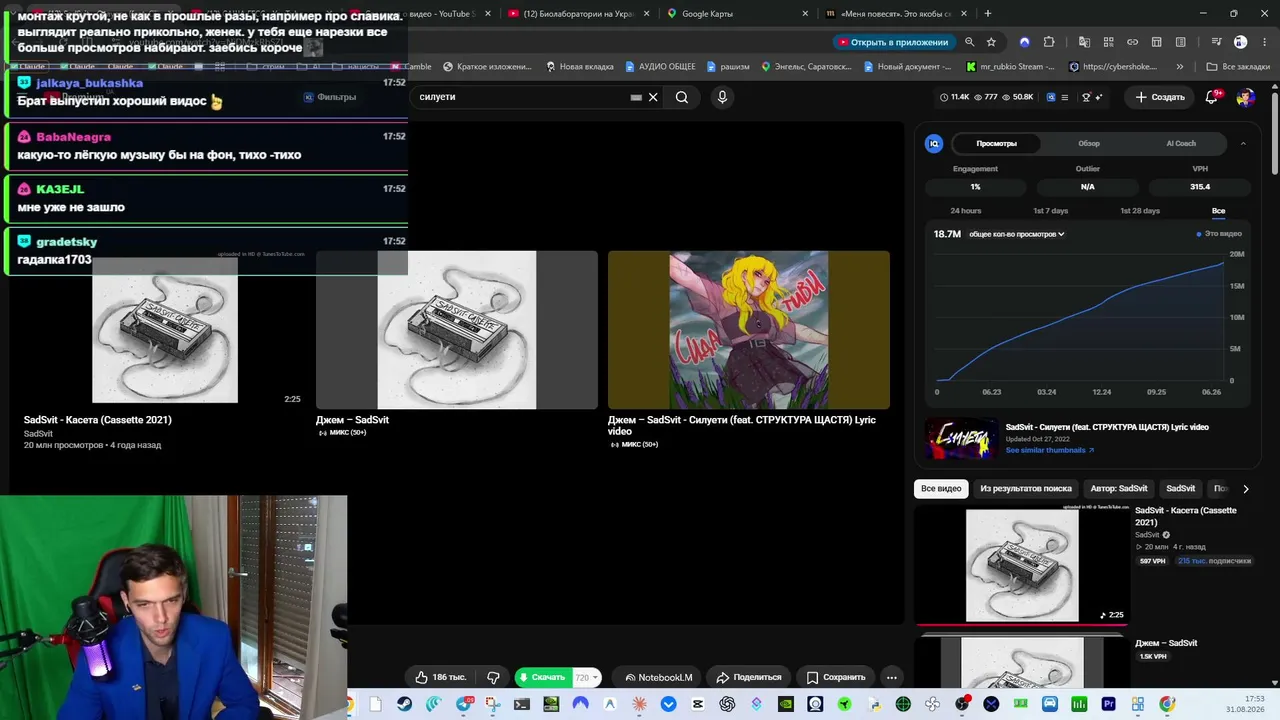Collapse the vidIQ stats panel chevron

click(1243, 144)
